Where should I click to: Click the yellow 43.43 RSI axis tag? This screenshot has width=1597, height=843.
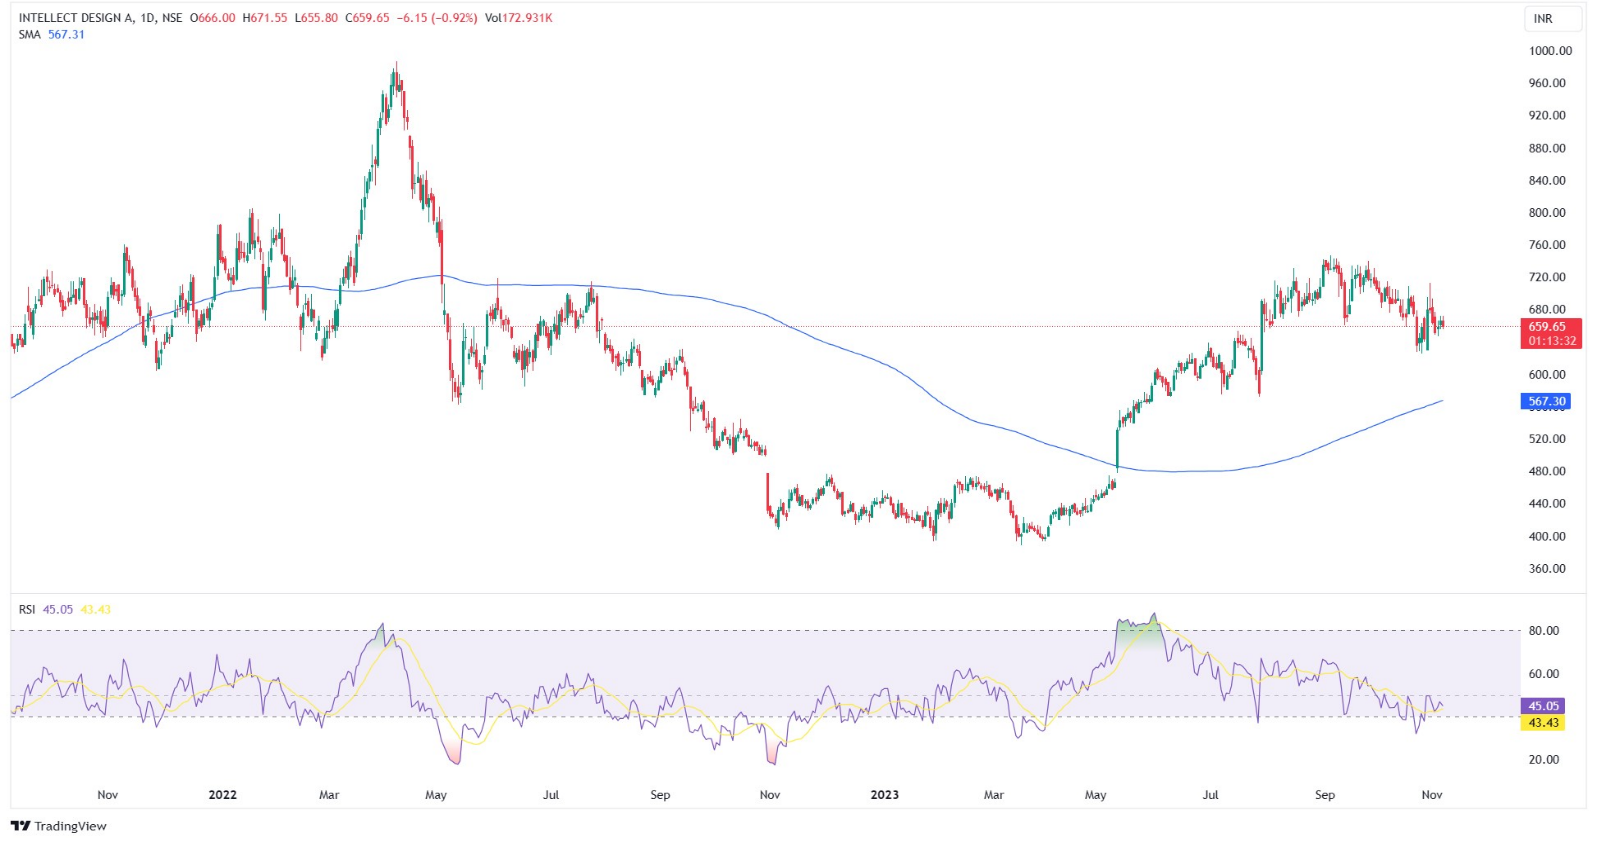pyautogui.click(x=1543, y=722)
